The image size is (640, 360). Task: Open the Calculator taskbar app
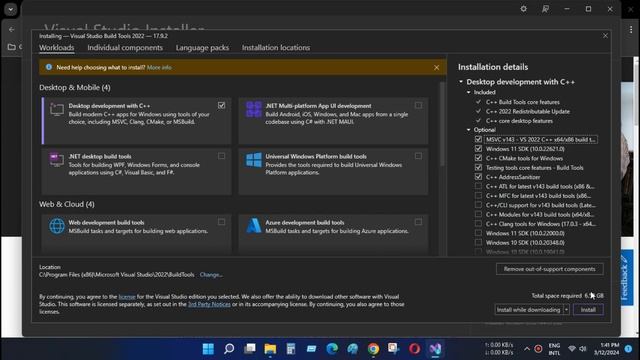coord(291,349)
